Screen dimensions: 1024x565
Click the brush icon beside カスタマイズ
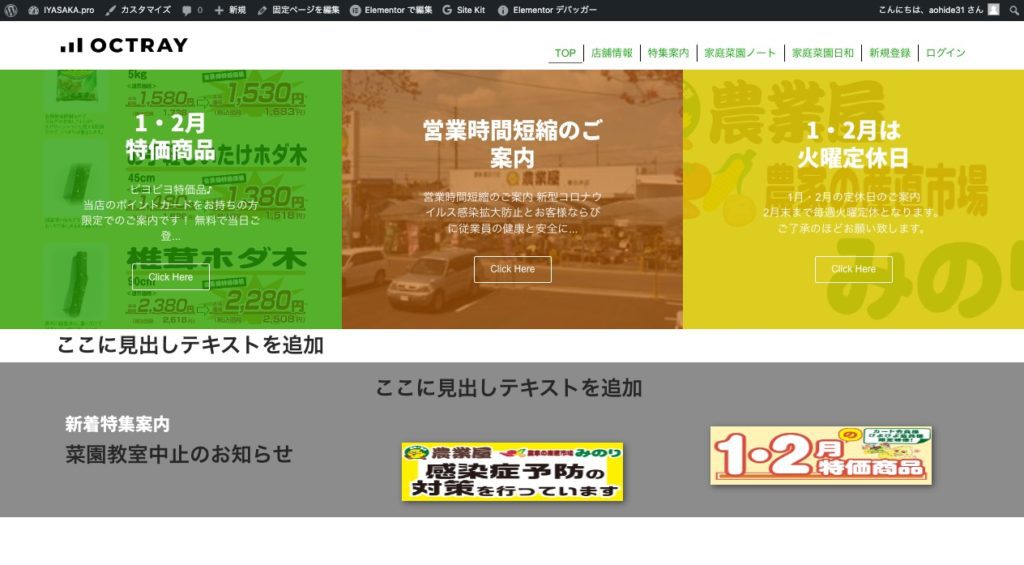(x=111, y=10)
